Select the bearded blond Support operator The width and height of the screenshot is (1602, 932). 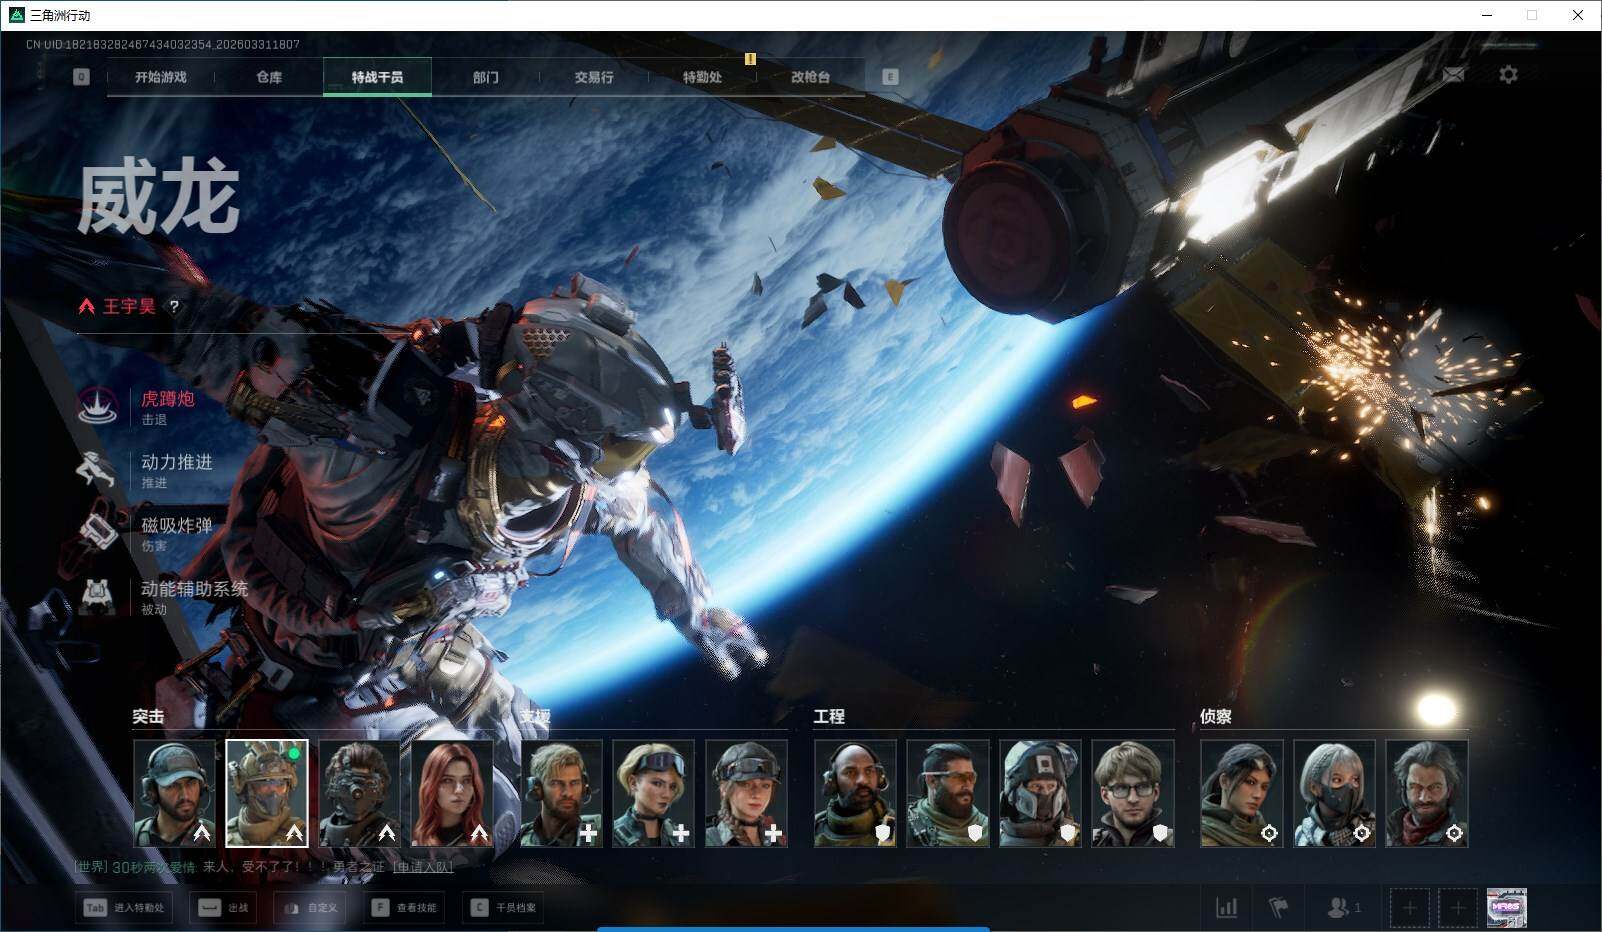(x=562, y=793)
